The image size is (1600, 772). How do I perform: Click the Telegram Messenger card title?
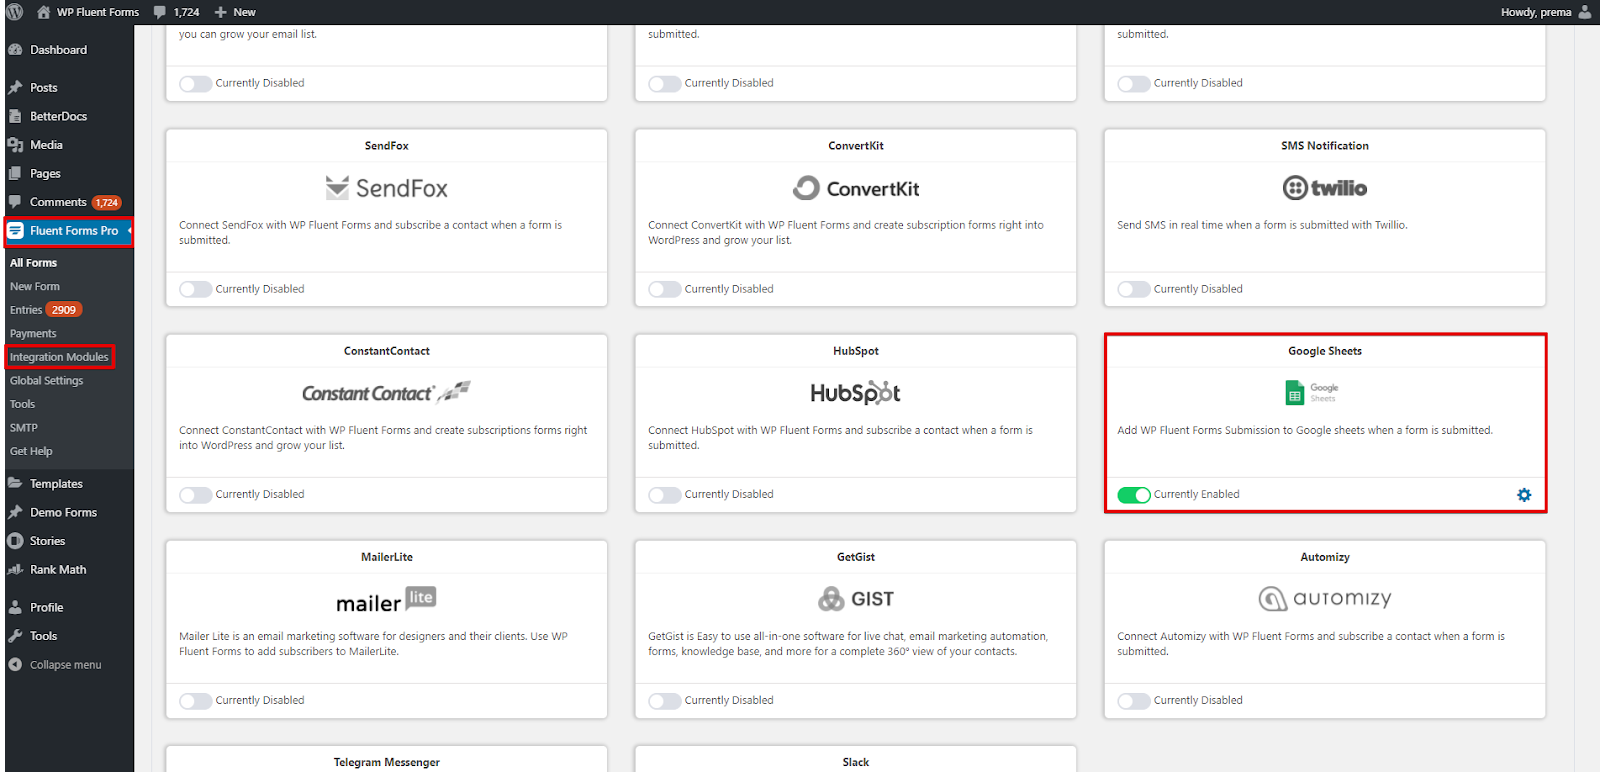tap(386, 762)
